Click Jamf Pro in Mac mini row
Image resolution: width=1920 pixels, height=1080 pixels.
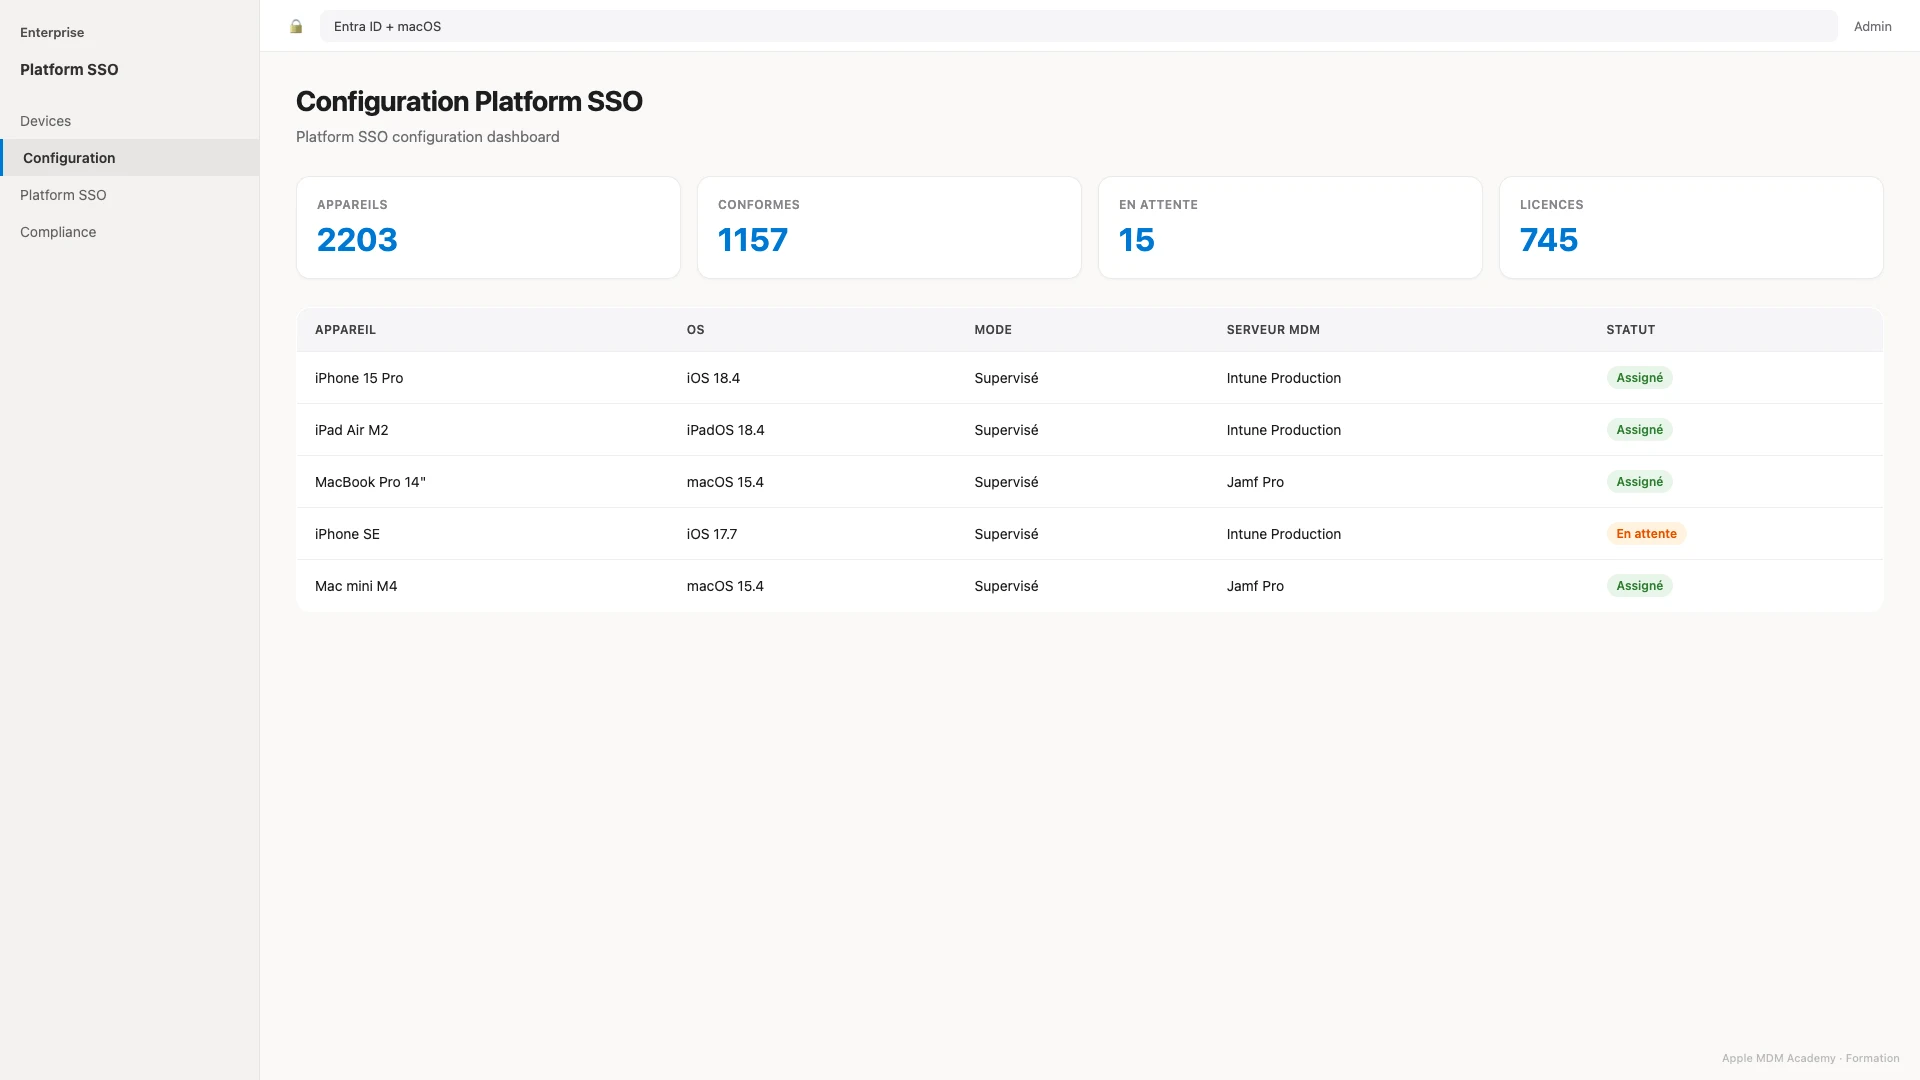click(x=1255, y=586)
